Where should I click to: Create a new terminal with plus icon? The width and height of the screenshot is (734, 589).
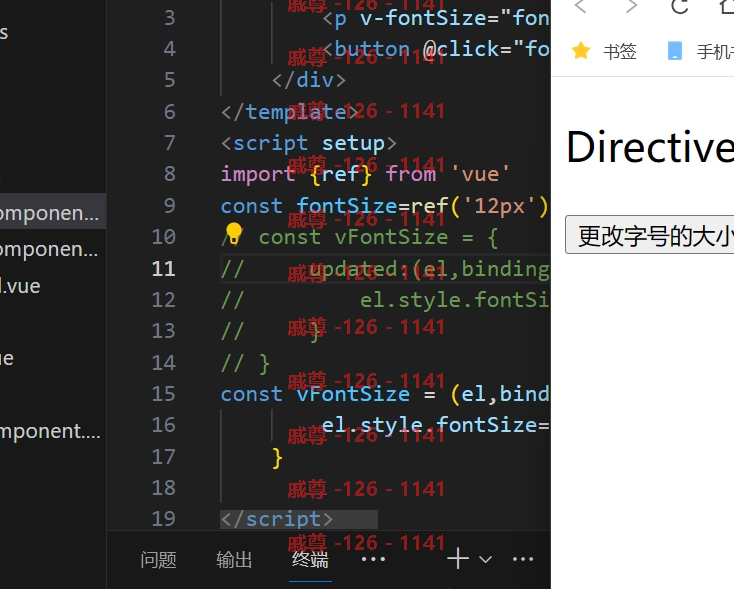coord(458,559)
